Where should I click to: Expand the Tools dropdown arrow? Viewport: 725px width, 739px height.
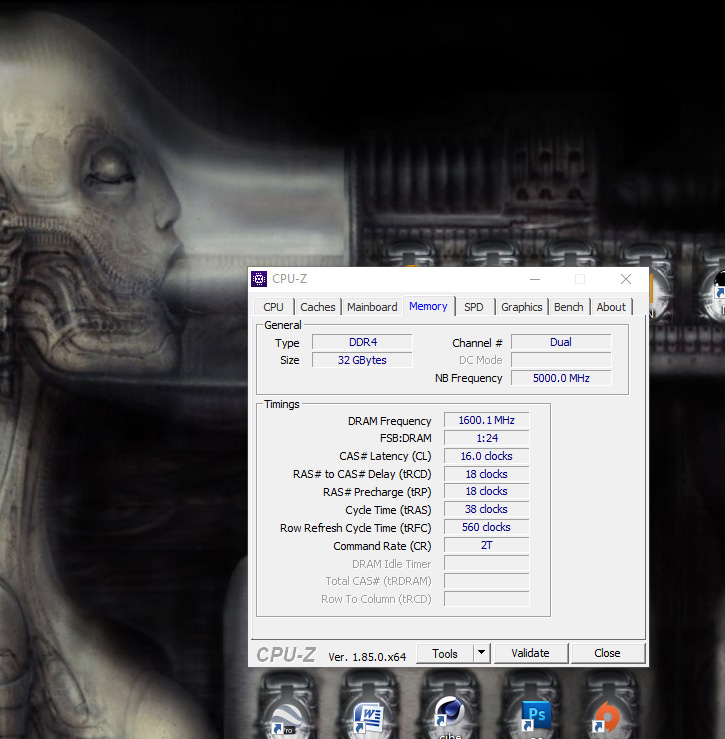(x=481, y=653)
